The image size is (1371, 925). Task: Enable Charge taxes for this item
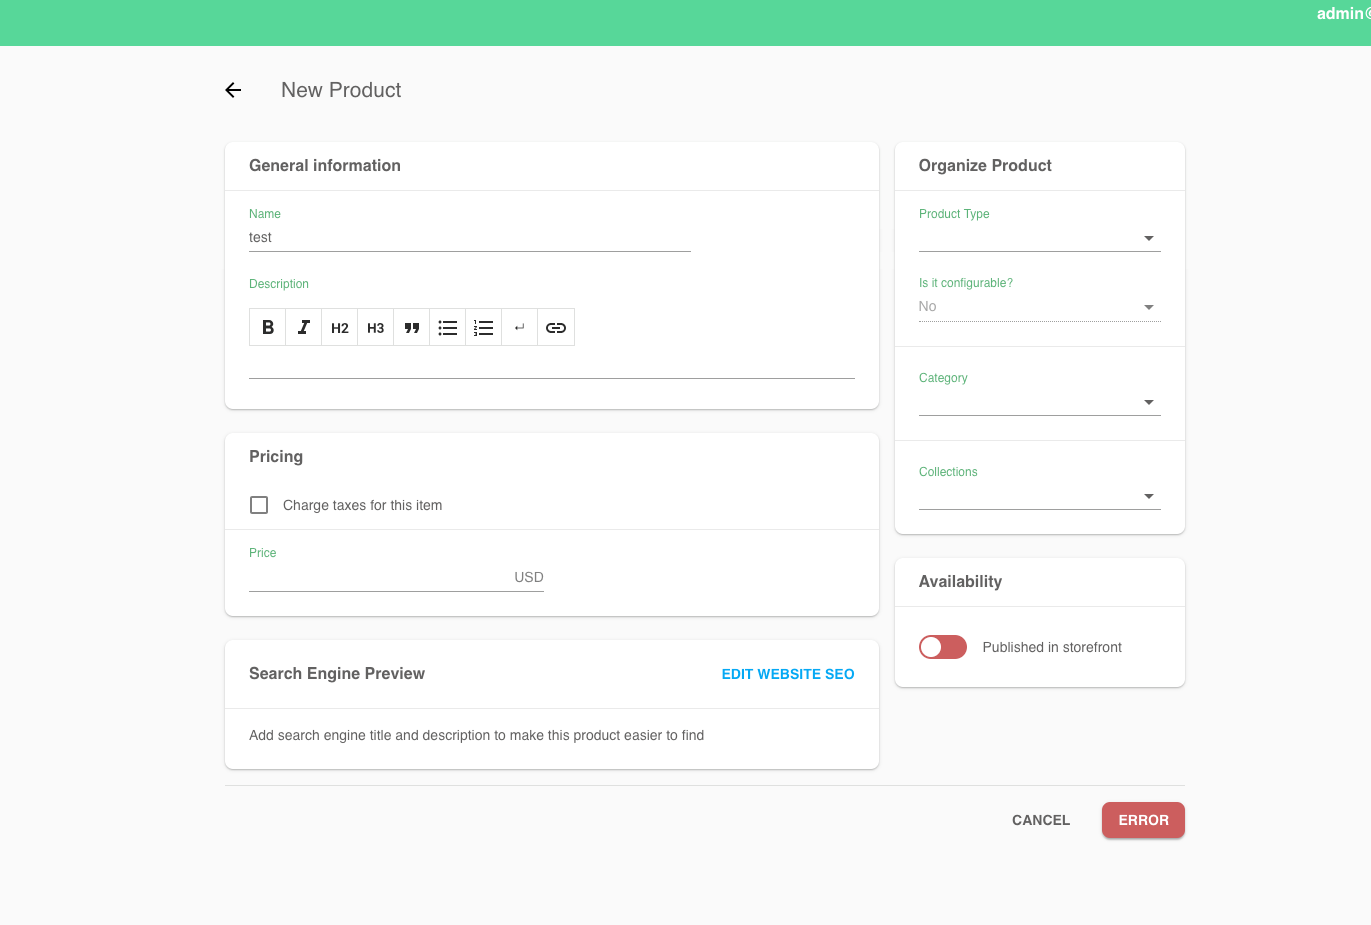click(259, 505)
